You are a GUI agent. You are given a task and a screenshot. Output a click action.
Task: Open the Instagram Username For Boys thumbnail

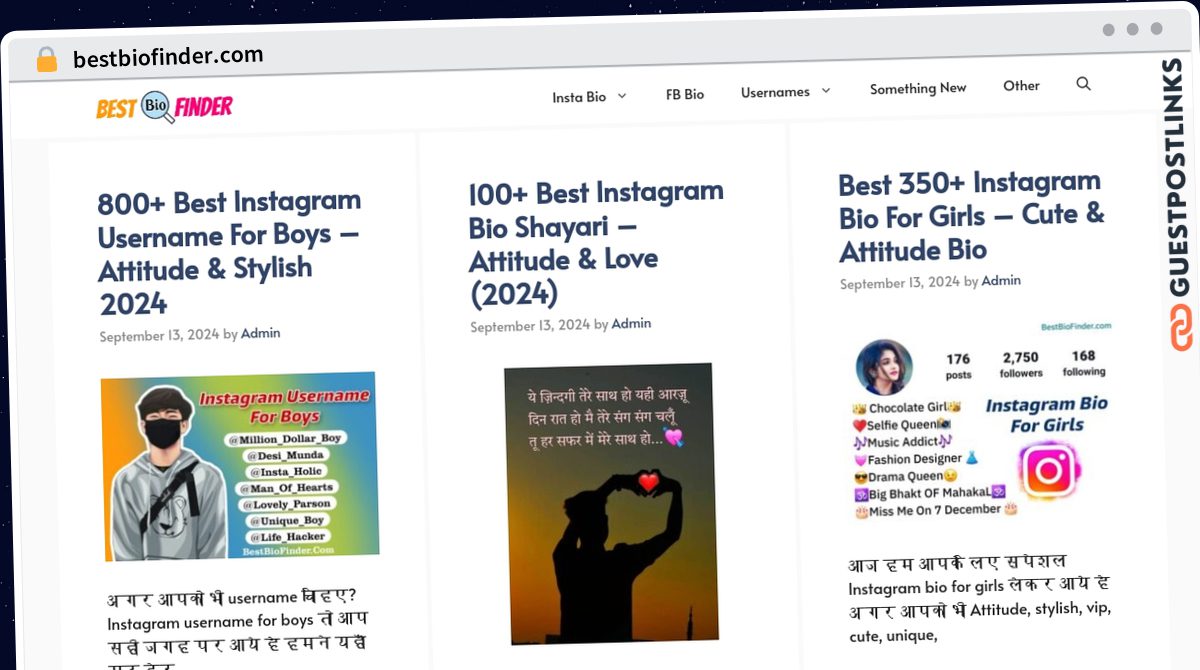point(240,467)
